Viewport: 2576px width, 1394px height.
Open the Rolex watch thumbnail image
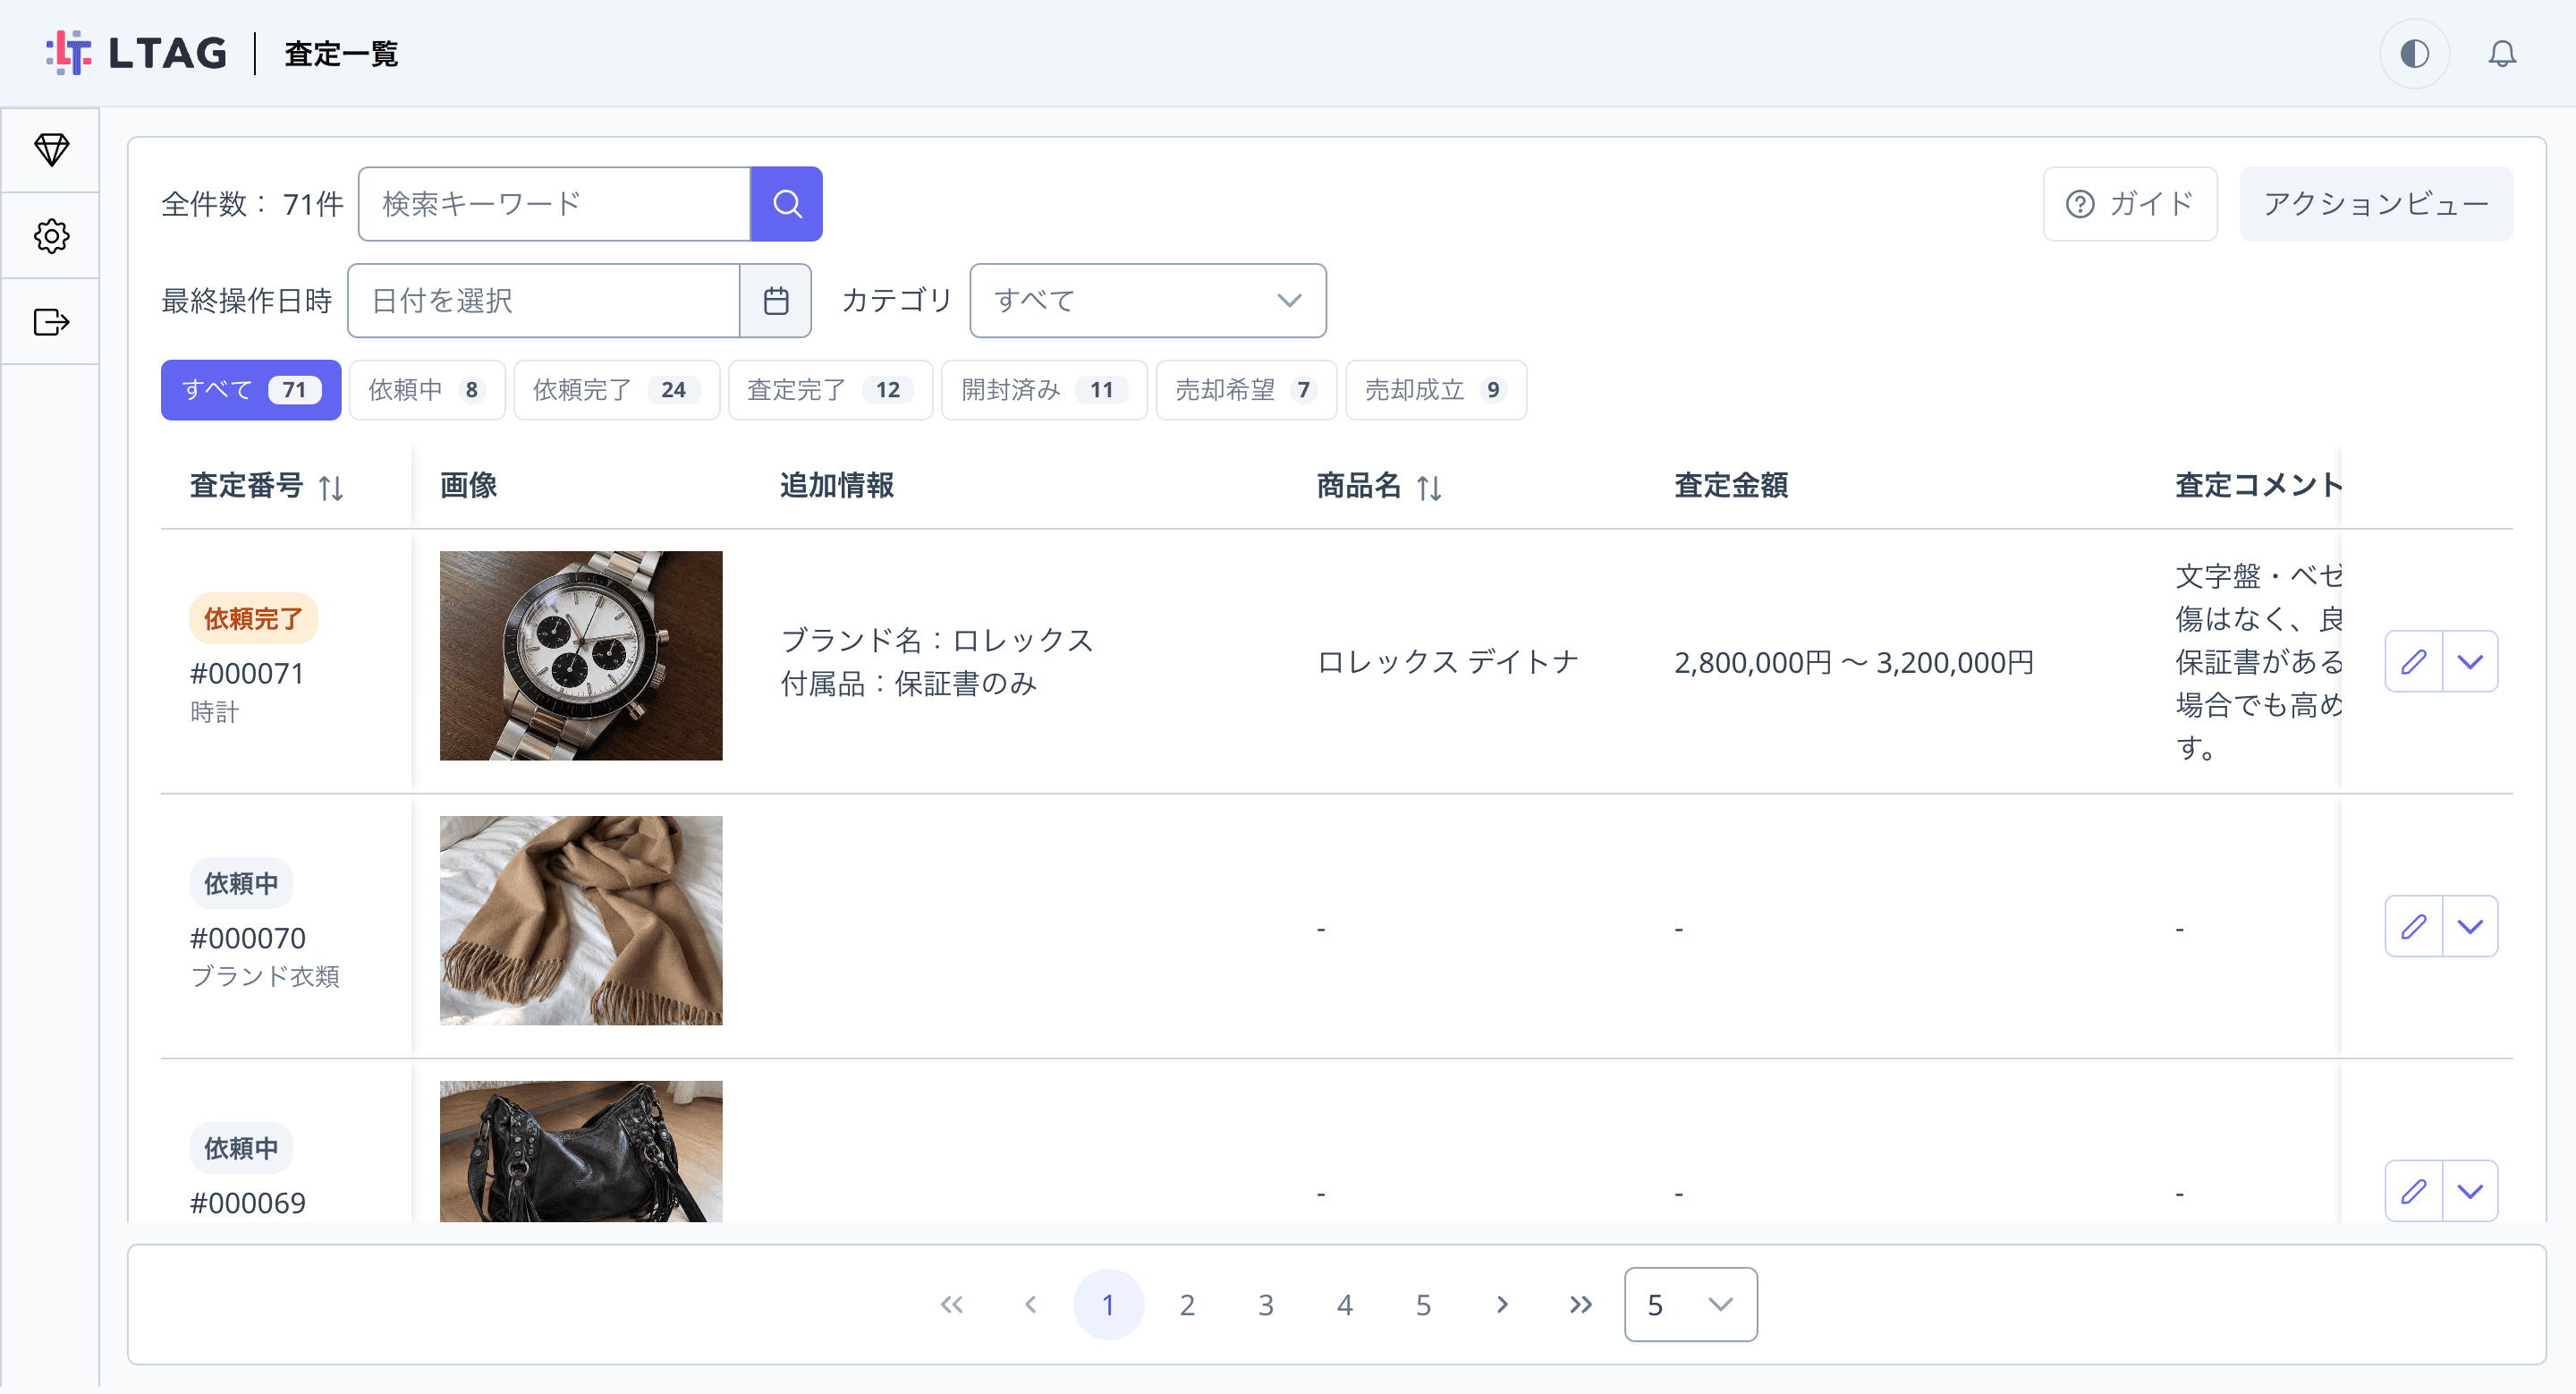click(x=581, y=656)
